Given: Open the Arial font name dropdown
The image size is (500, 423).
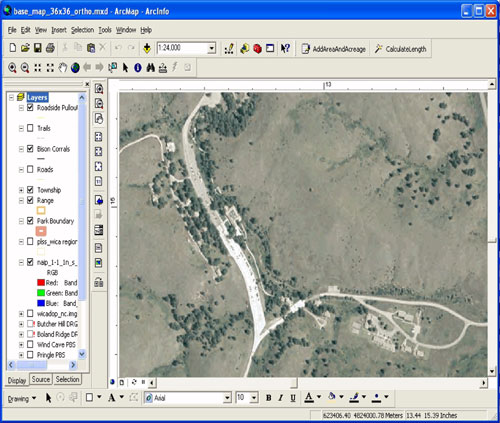Looking at the screenshot, I should 227,398.
